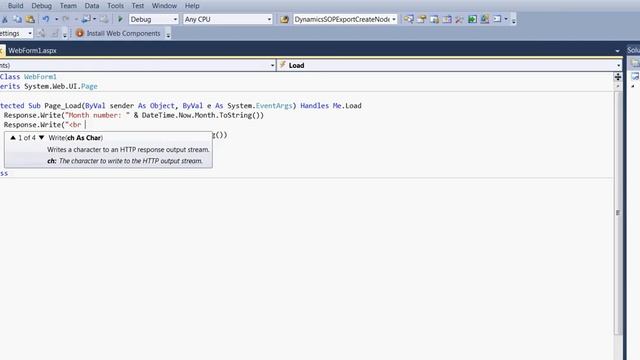Open the Help menu
Image resolution: width=640 pixels, height=360 pixels.
tap(192, 6)
